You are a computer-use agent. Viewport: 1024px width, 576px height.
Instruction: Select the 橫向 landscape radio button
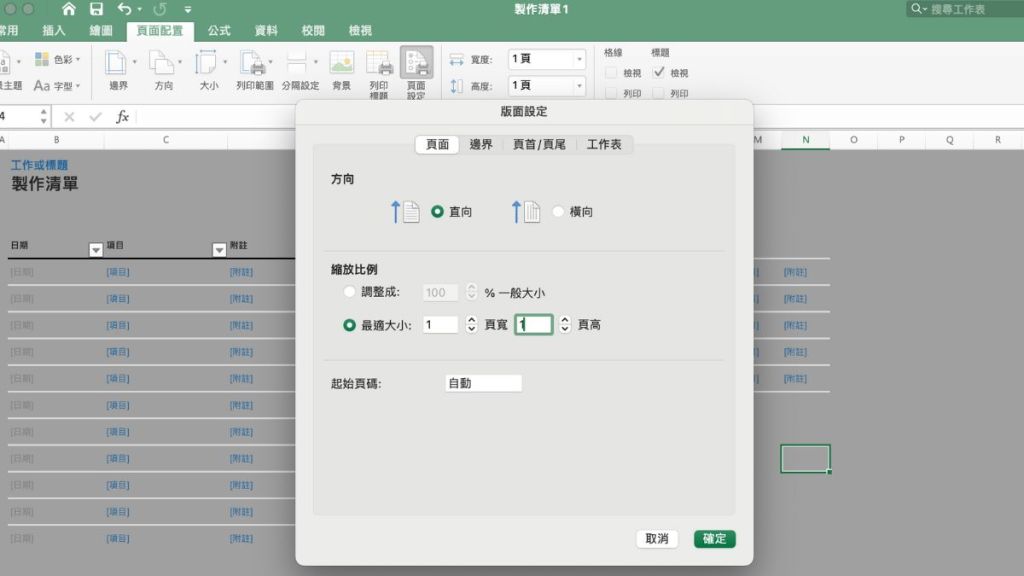pos(558,212)
